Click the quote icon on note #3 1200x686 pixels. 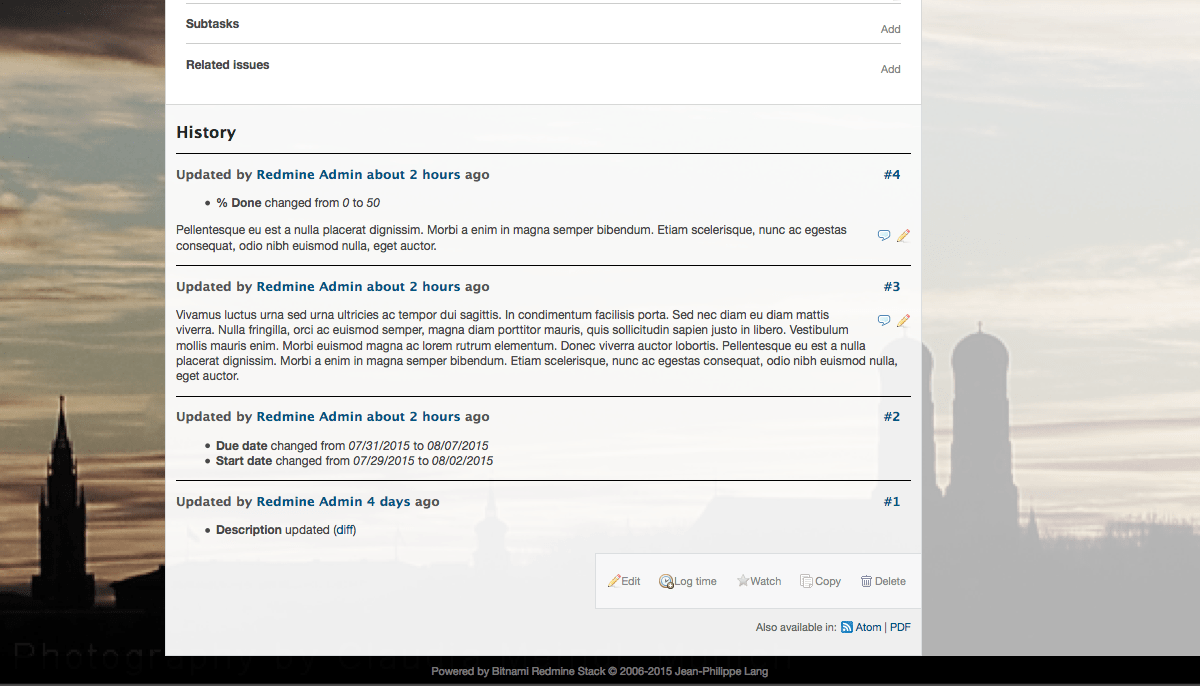884,321
